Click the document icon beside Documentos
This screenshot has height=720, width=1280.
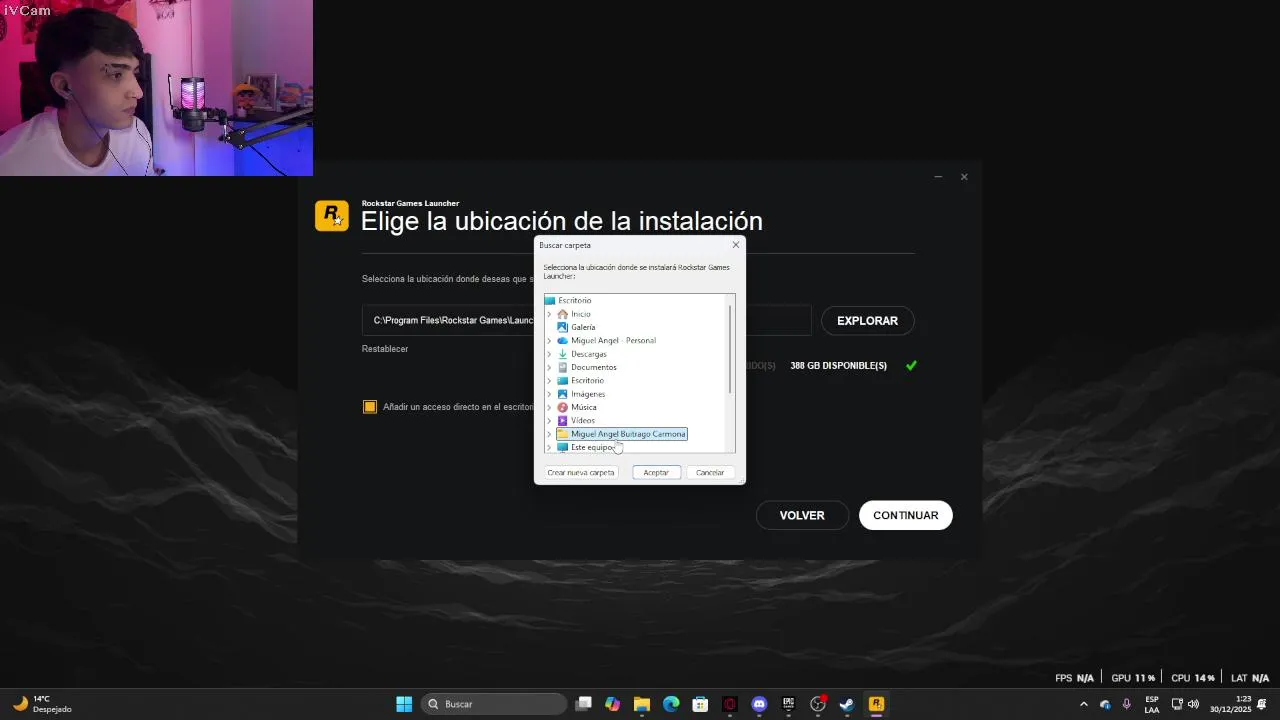562,367
